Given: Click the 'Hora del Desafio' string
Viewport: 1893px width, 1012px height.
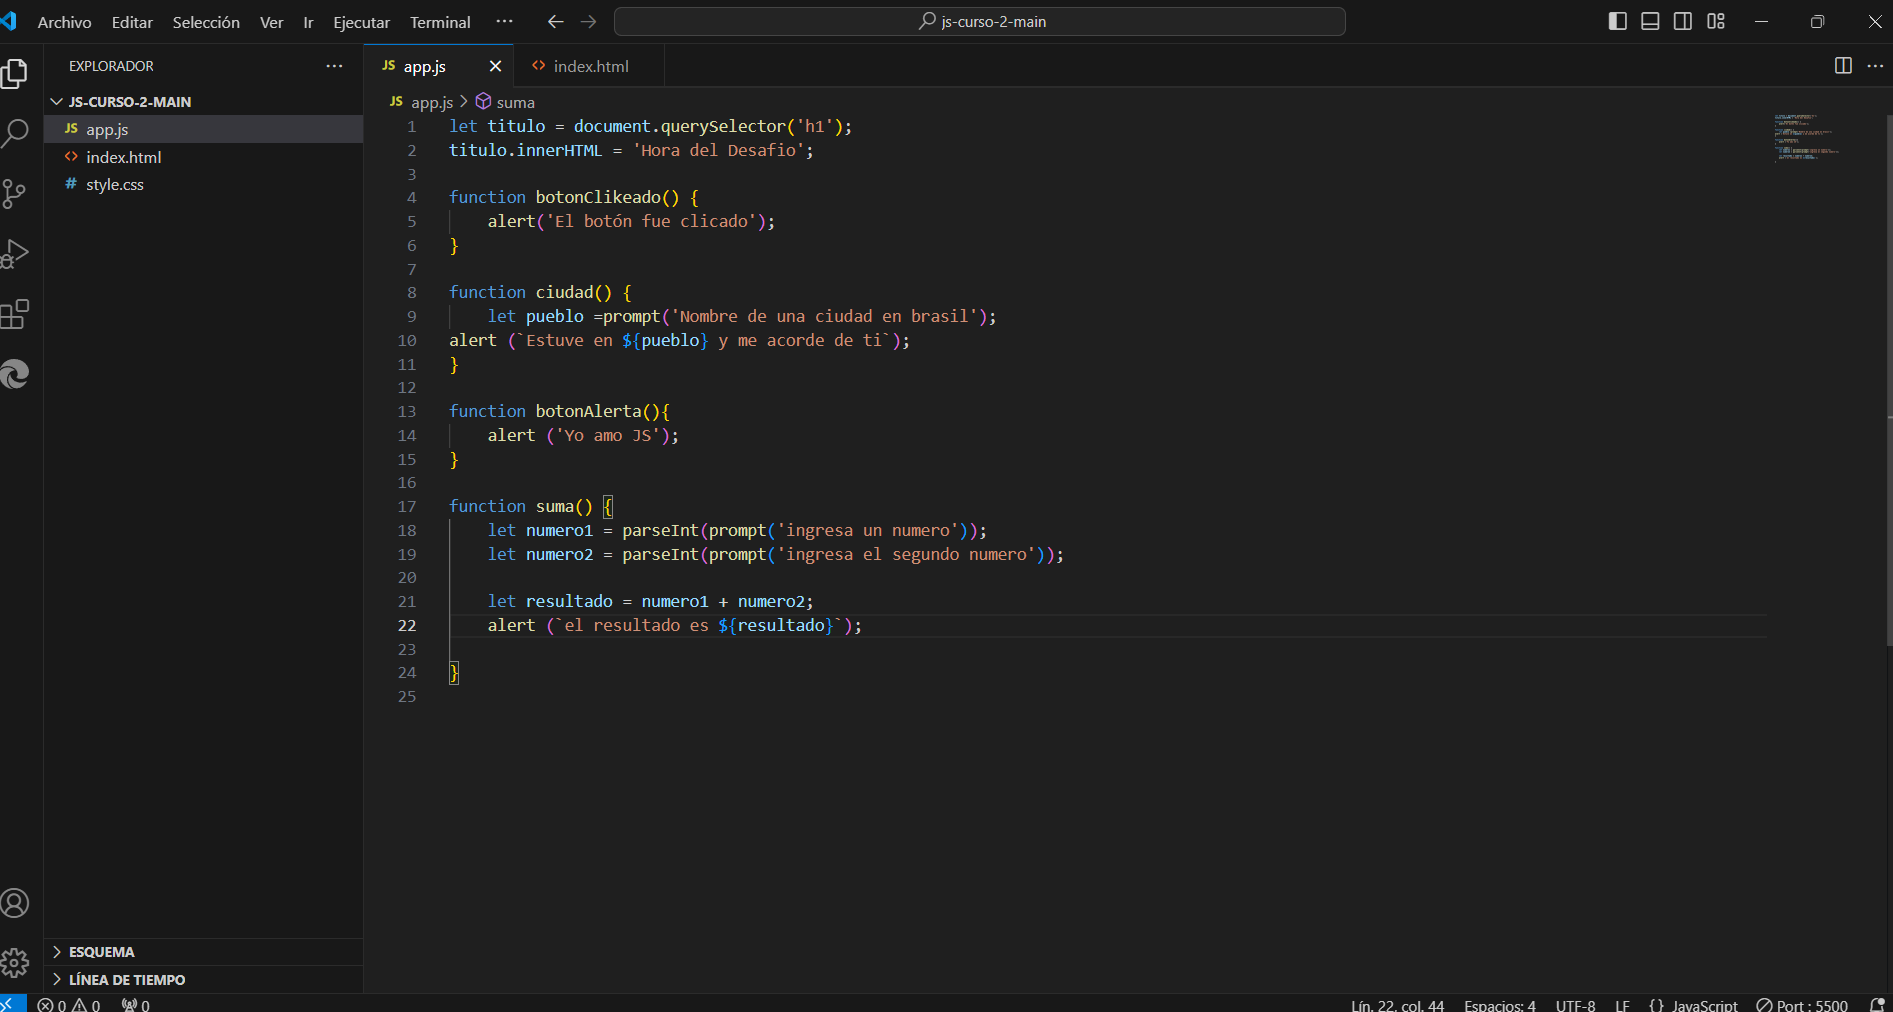Looking at the screenshot, I should pos(718,150).
